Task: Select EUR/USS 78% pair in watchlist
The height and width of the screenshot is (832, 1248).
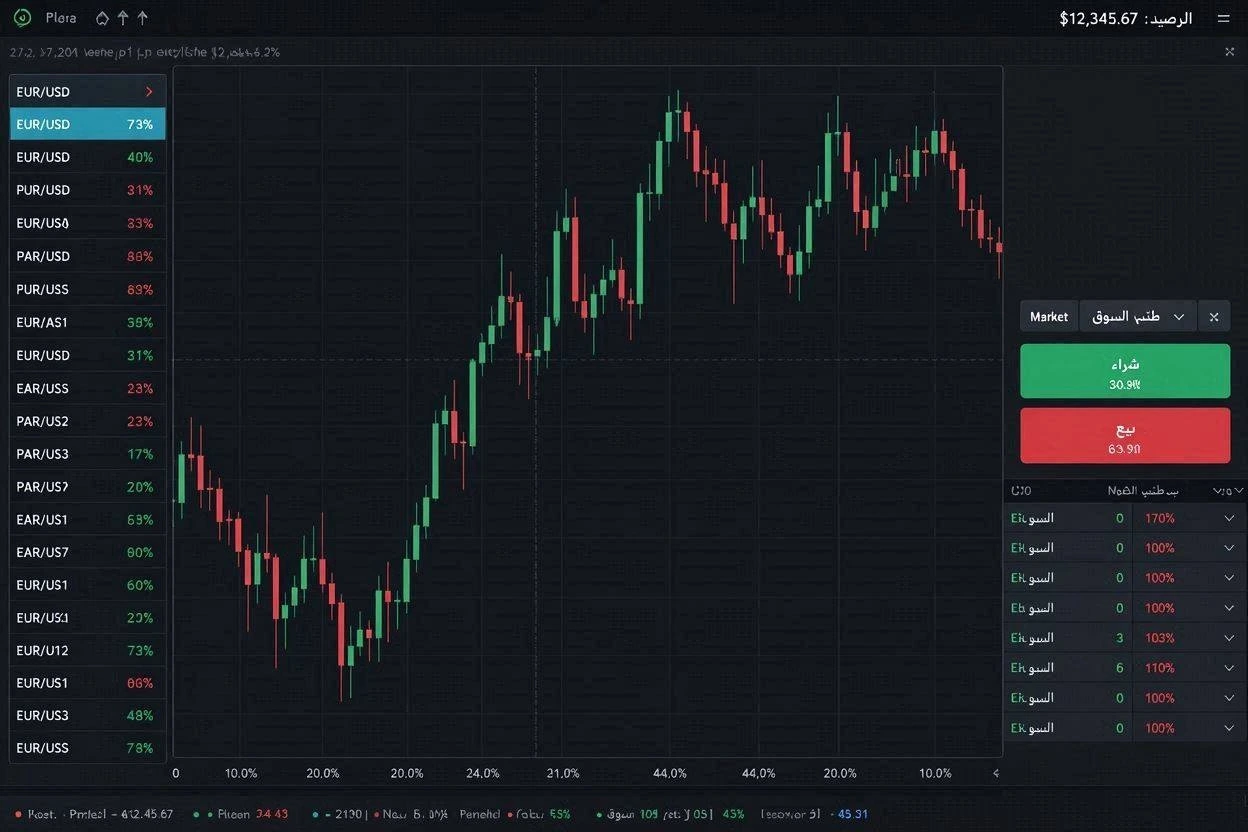Action: [88, 748]
